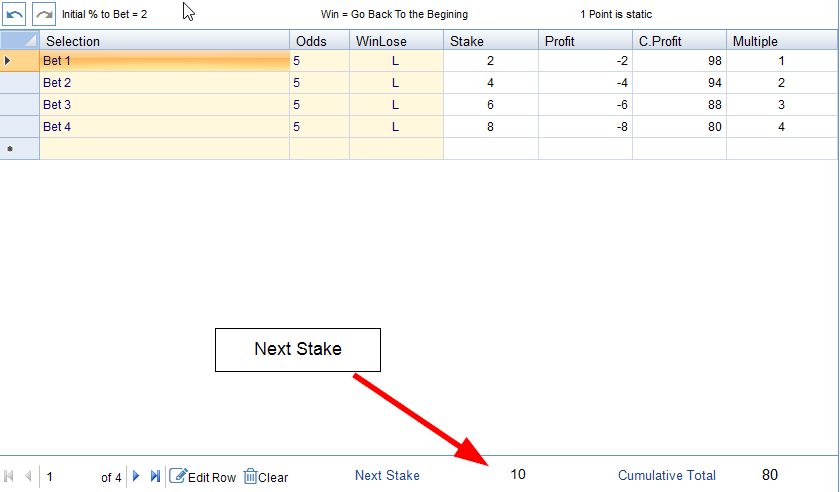
Task: Click the C.Profit column header
Action: (x=679, y=41)
